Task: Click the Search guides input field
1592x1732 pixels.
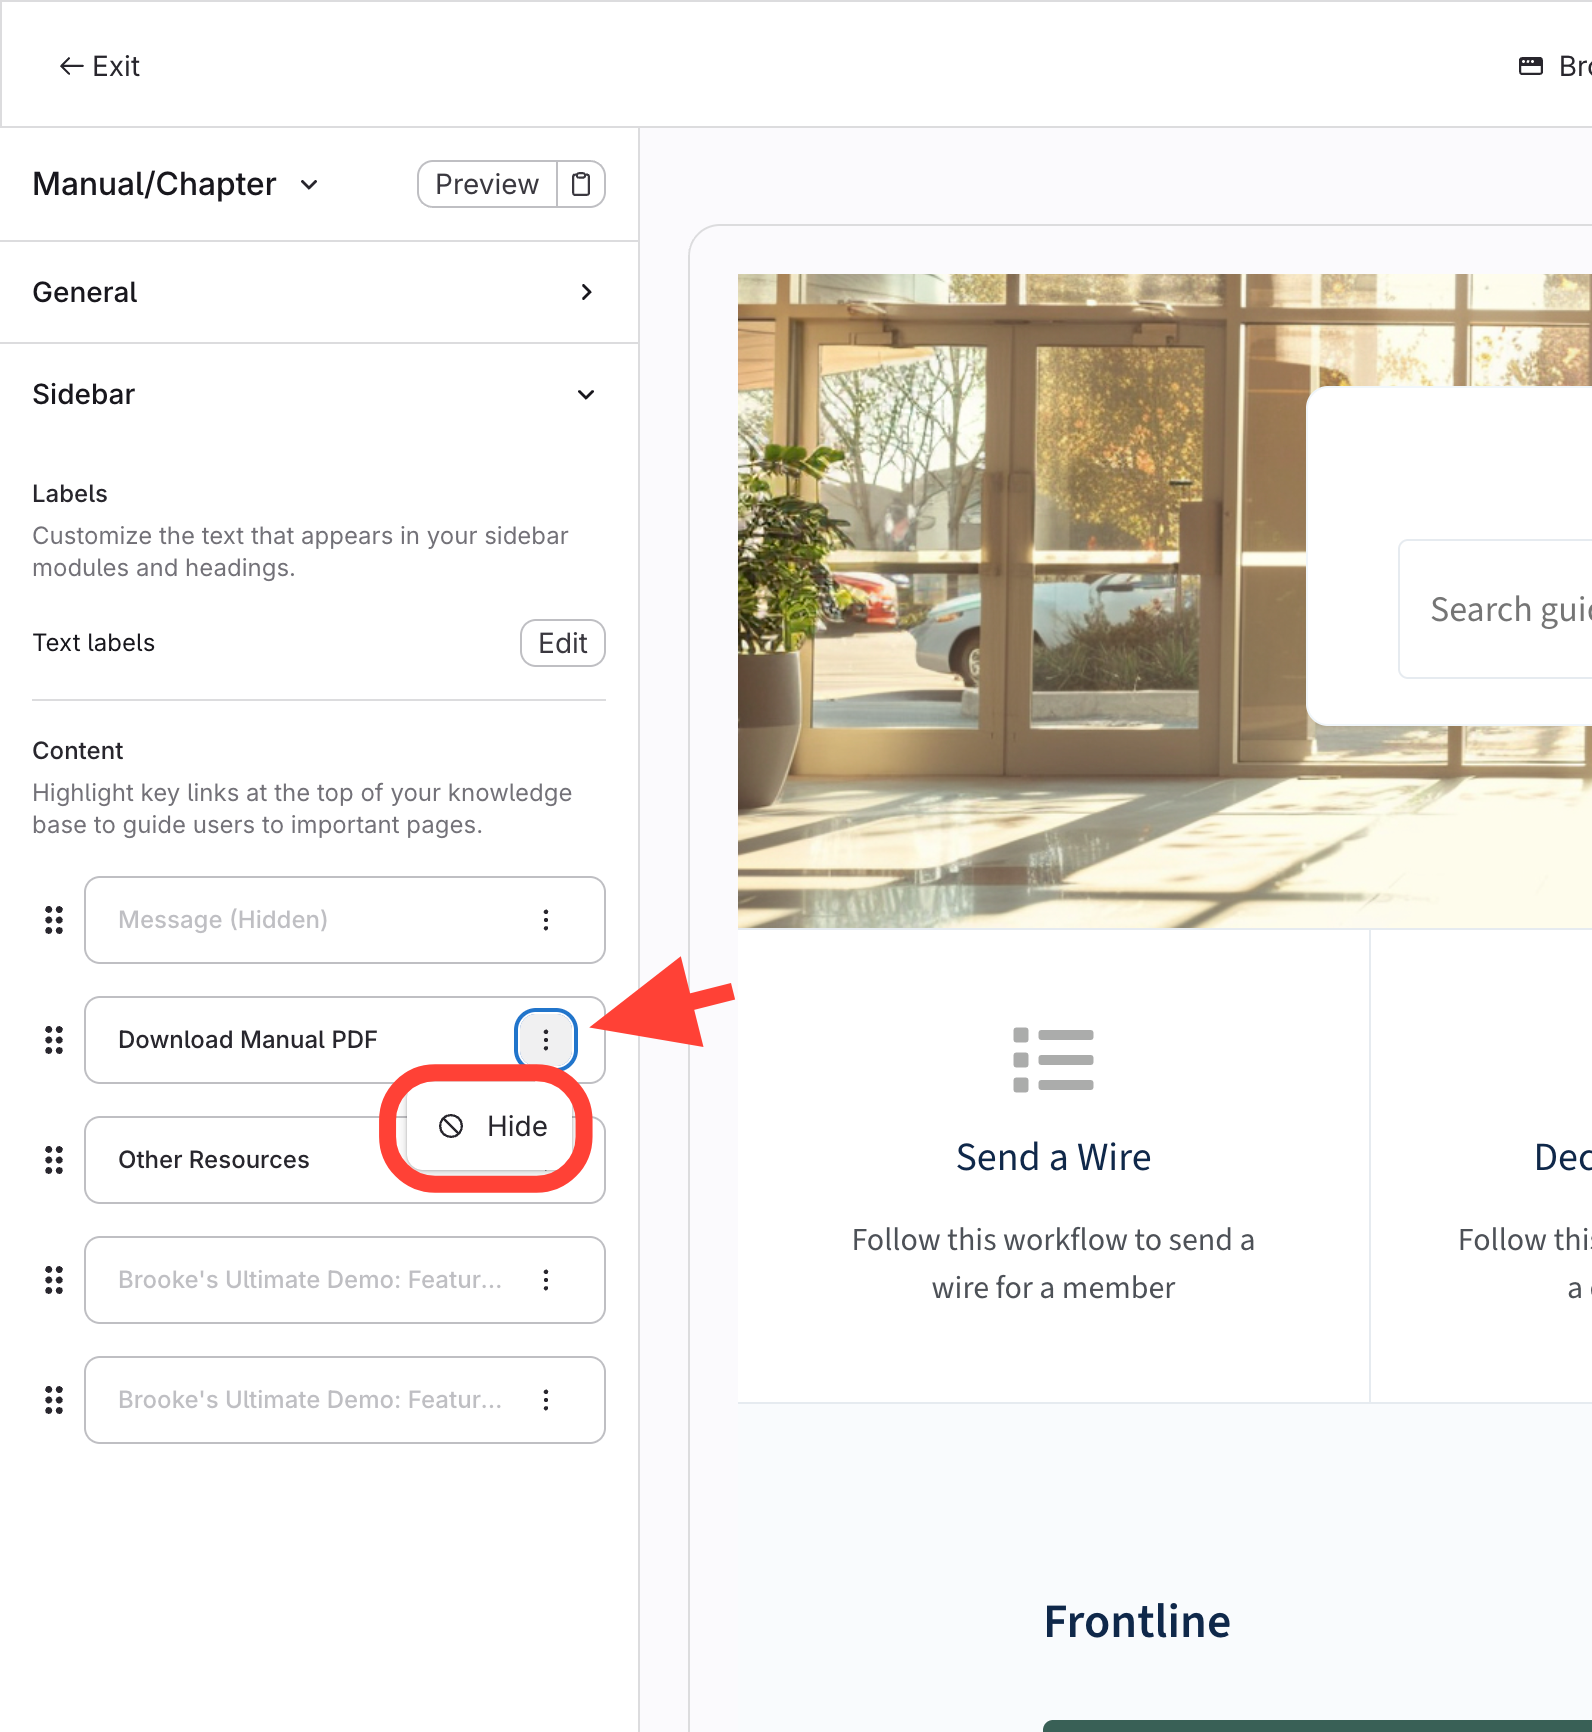Action: [1495, 609]
